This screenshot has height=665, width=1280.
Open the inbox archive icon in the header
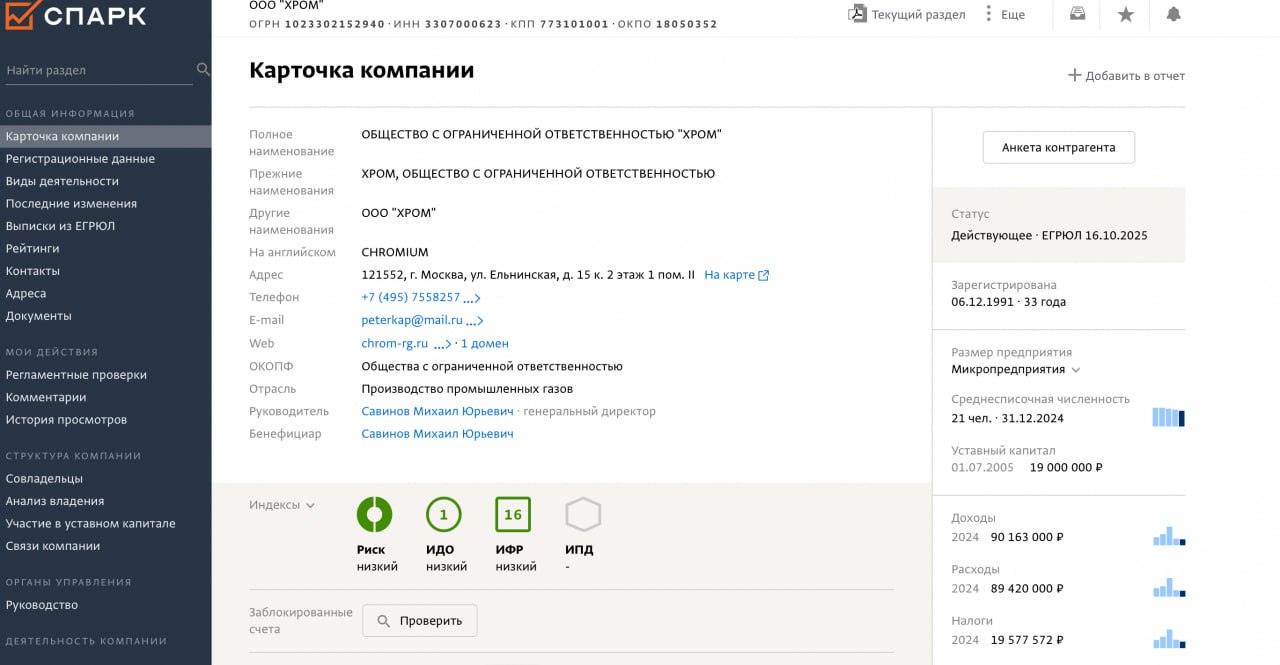[1075, 15]
